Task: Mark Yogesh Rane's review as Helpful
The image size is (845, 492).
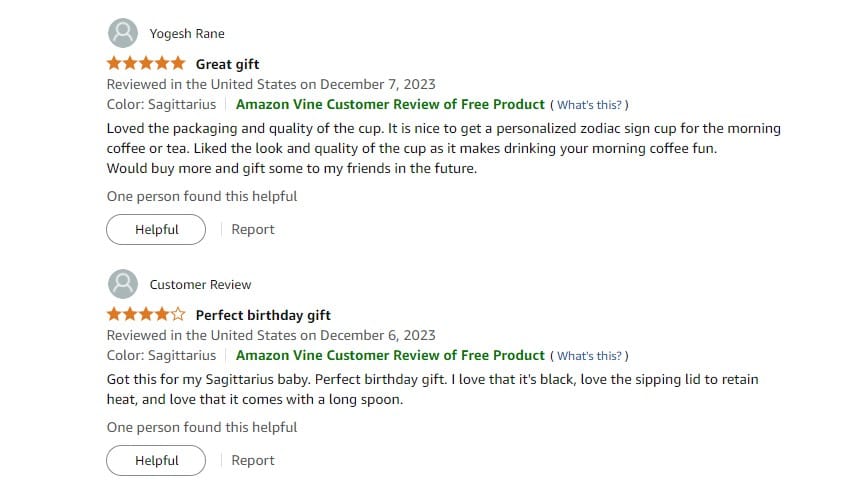Action: pos(156,229)
